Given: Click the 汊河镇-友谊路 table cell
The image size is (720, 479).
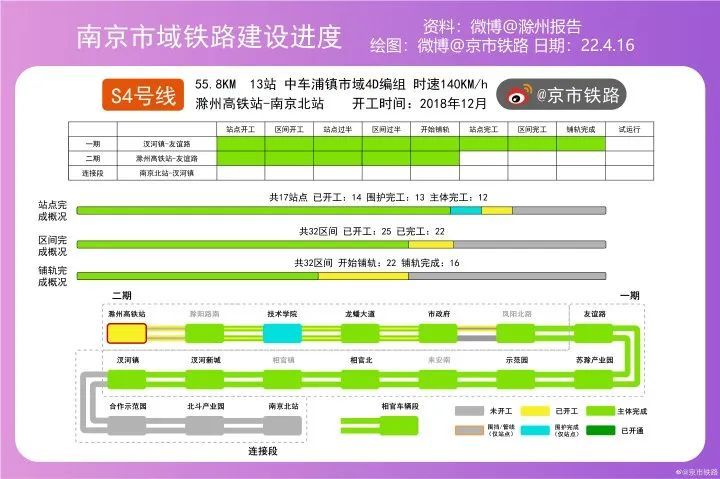Looking at the screenshot, I should (167, 144).
